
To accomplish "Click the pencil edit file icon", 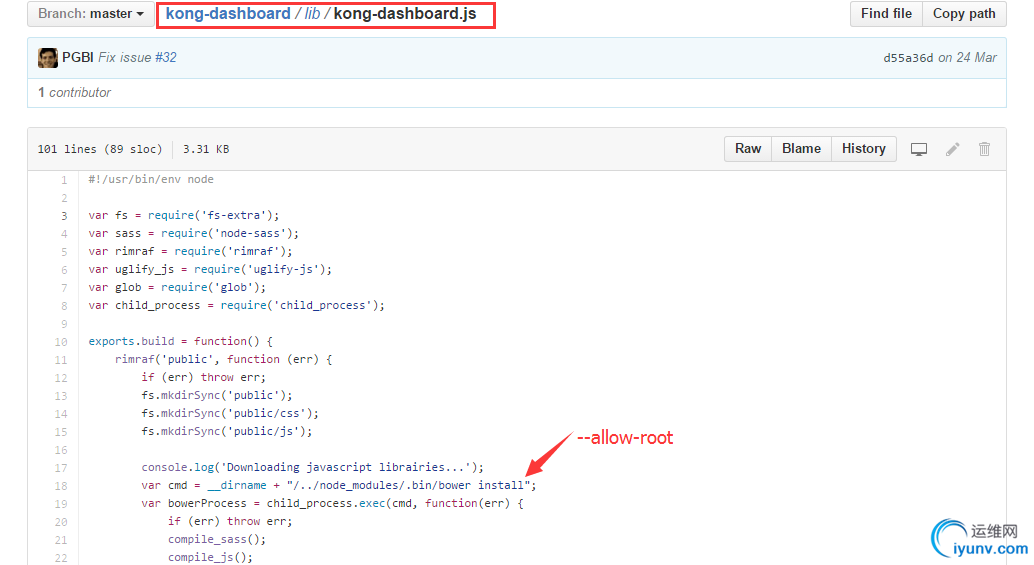I will 952,150.
